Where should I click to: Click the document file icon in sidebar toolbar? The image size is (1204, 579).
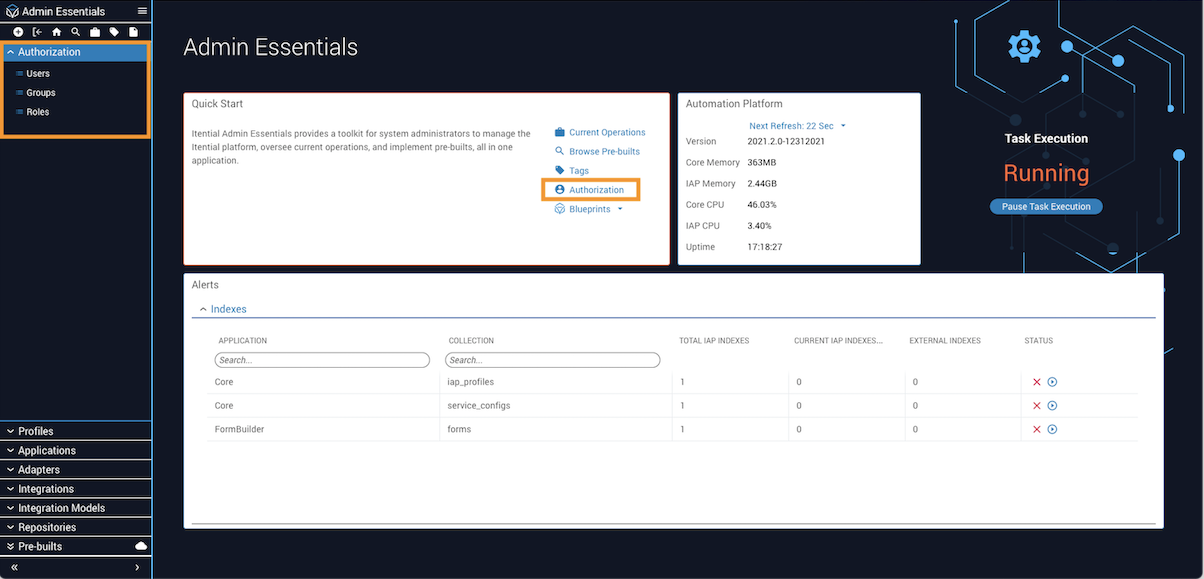[134, 32]
